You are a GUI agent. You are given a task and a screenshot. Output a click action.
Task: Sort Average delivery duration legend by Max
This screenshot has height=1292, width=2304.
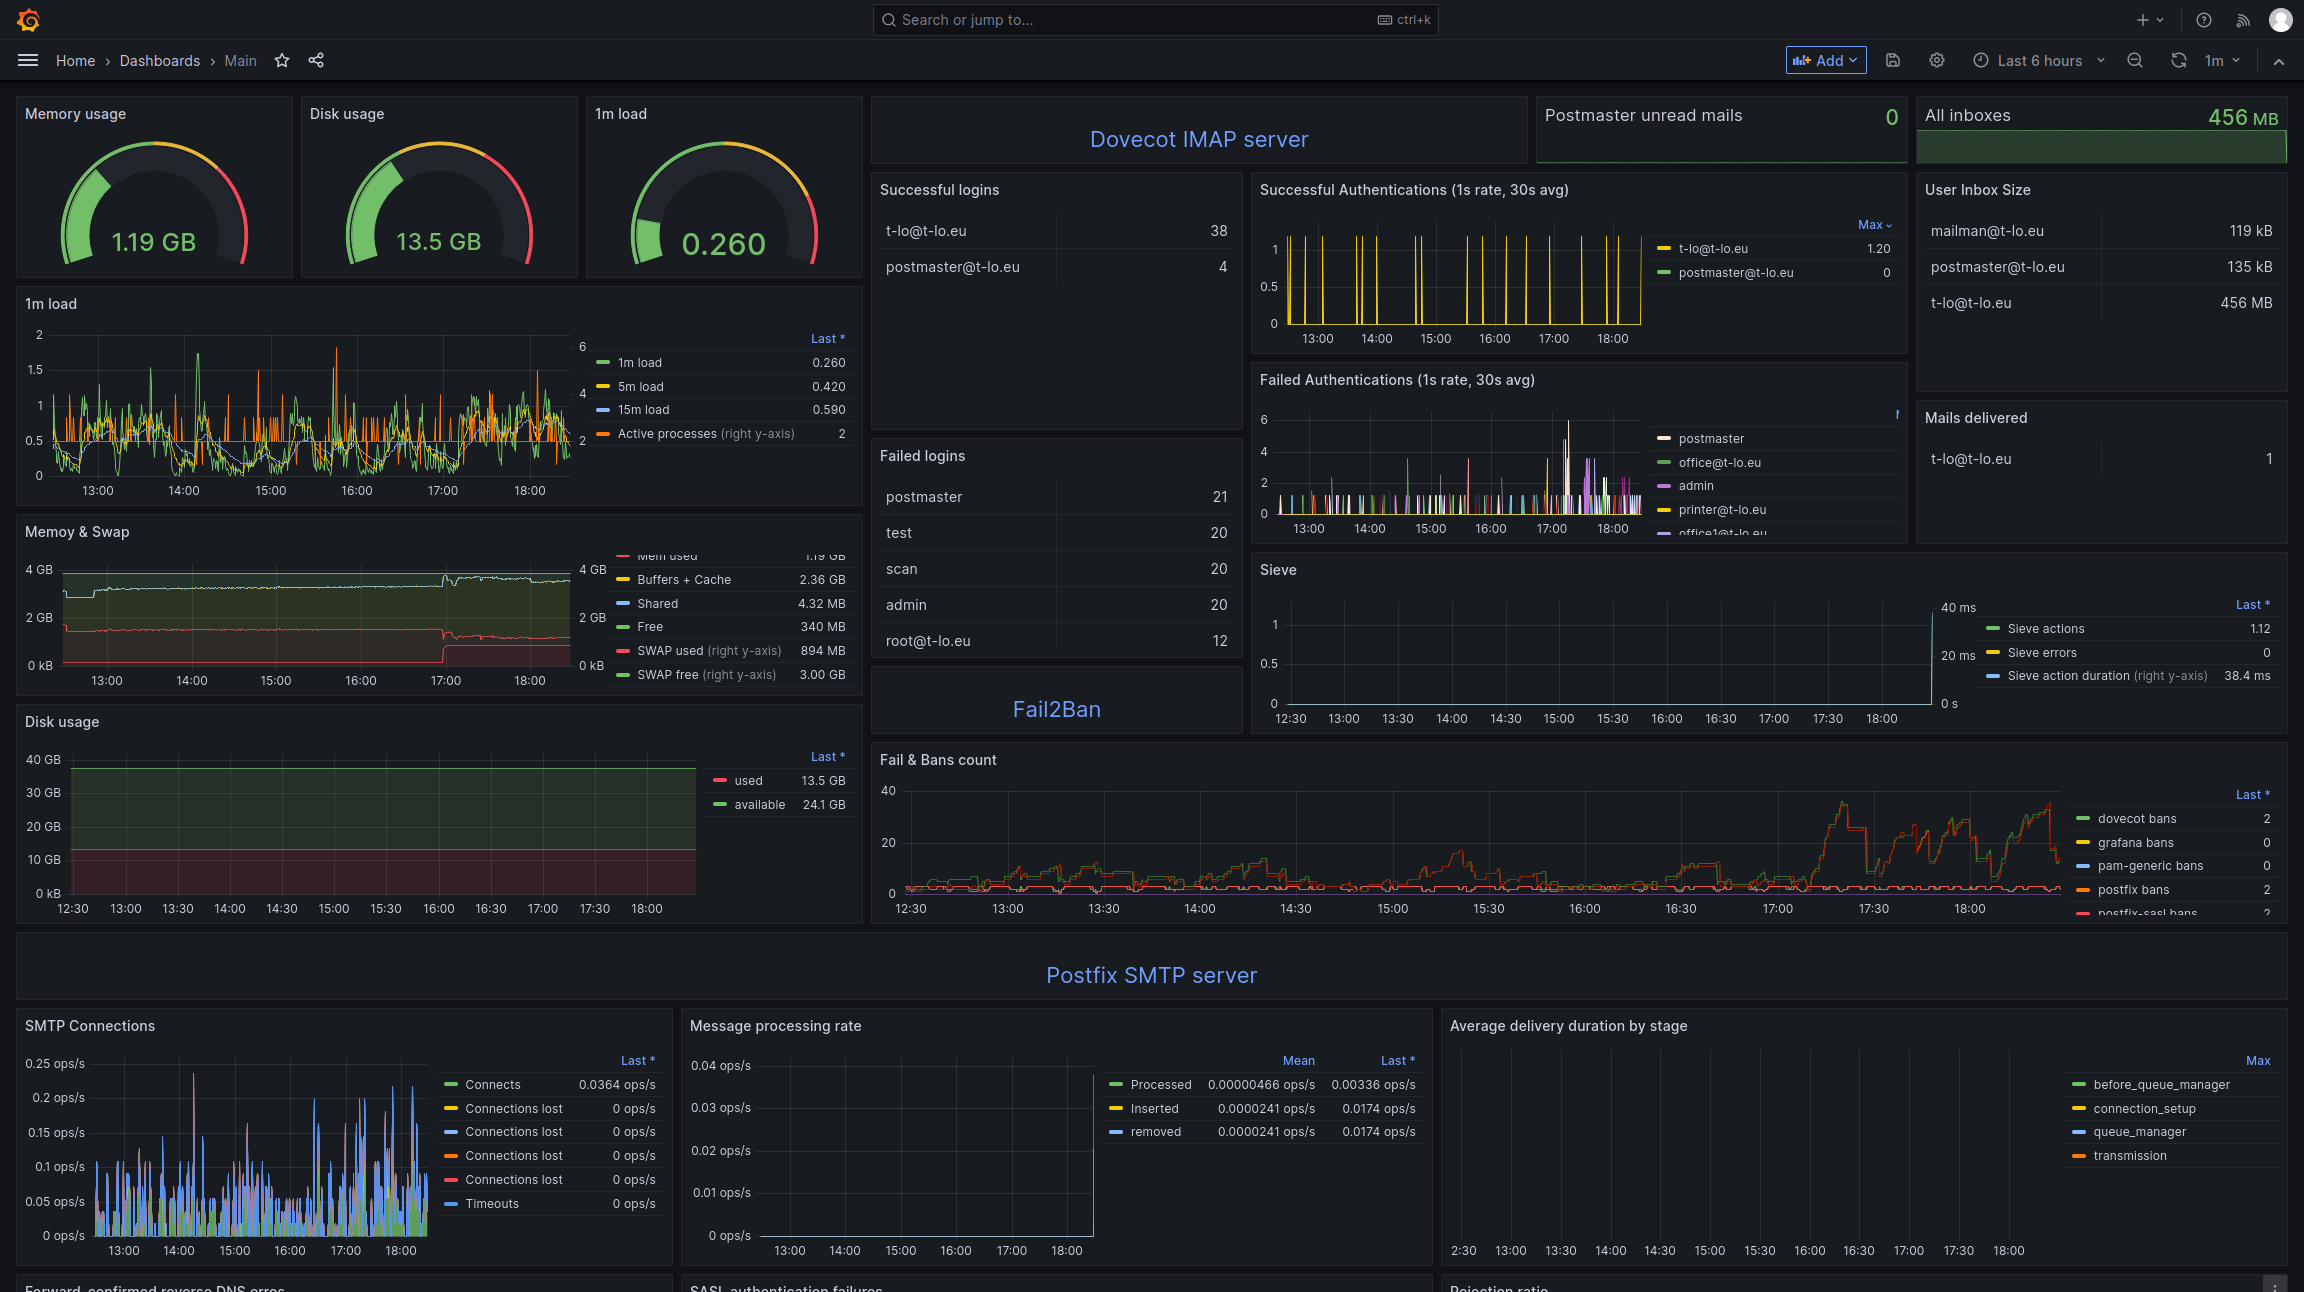pyautogui.click(x=2258, y=1061)
